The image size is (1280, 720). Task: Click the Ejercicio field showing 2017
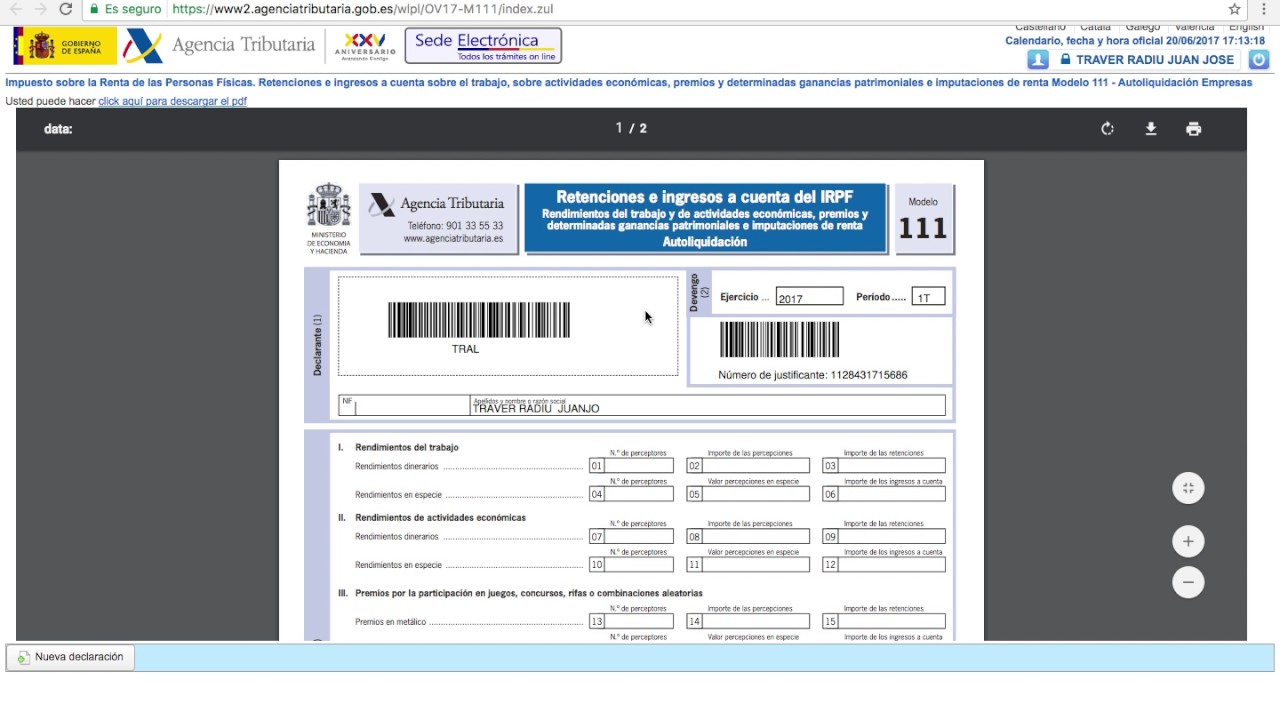809,297
